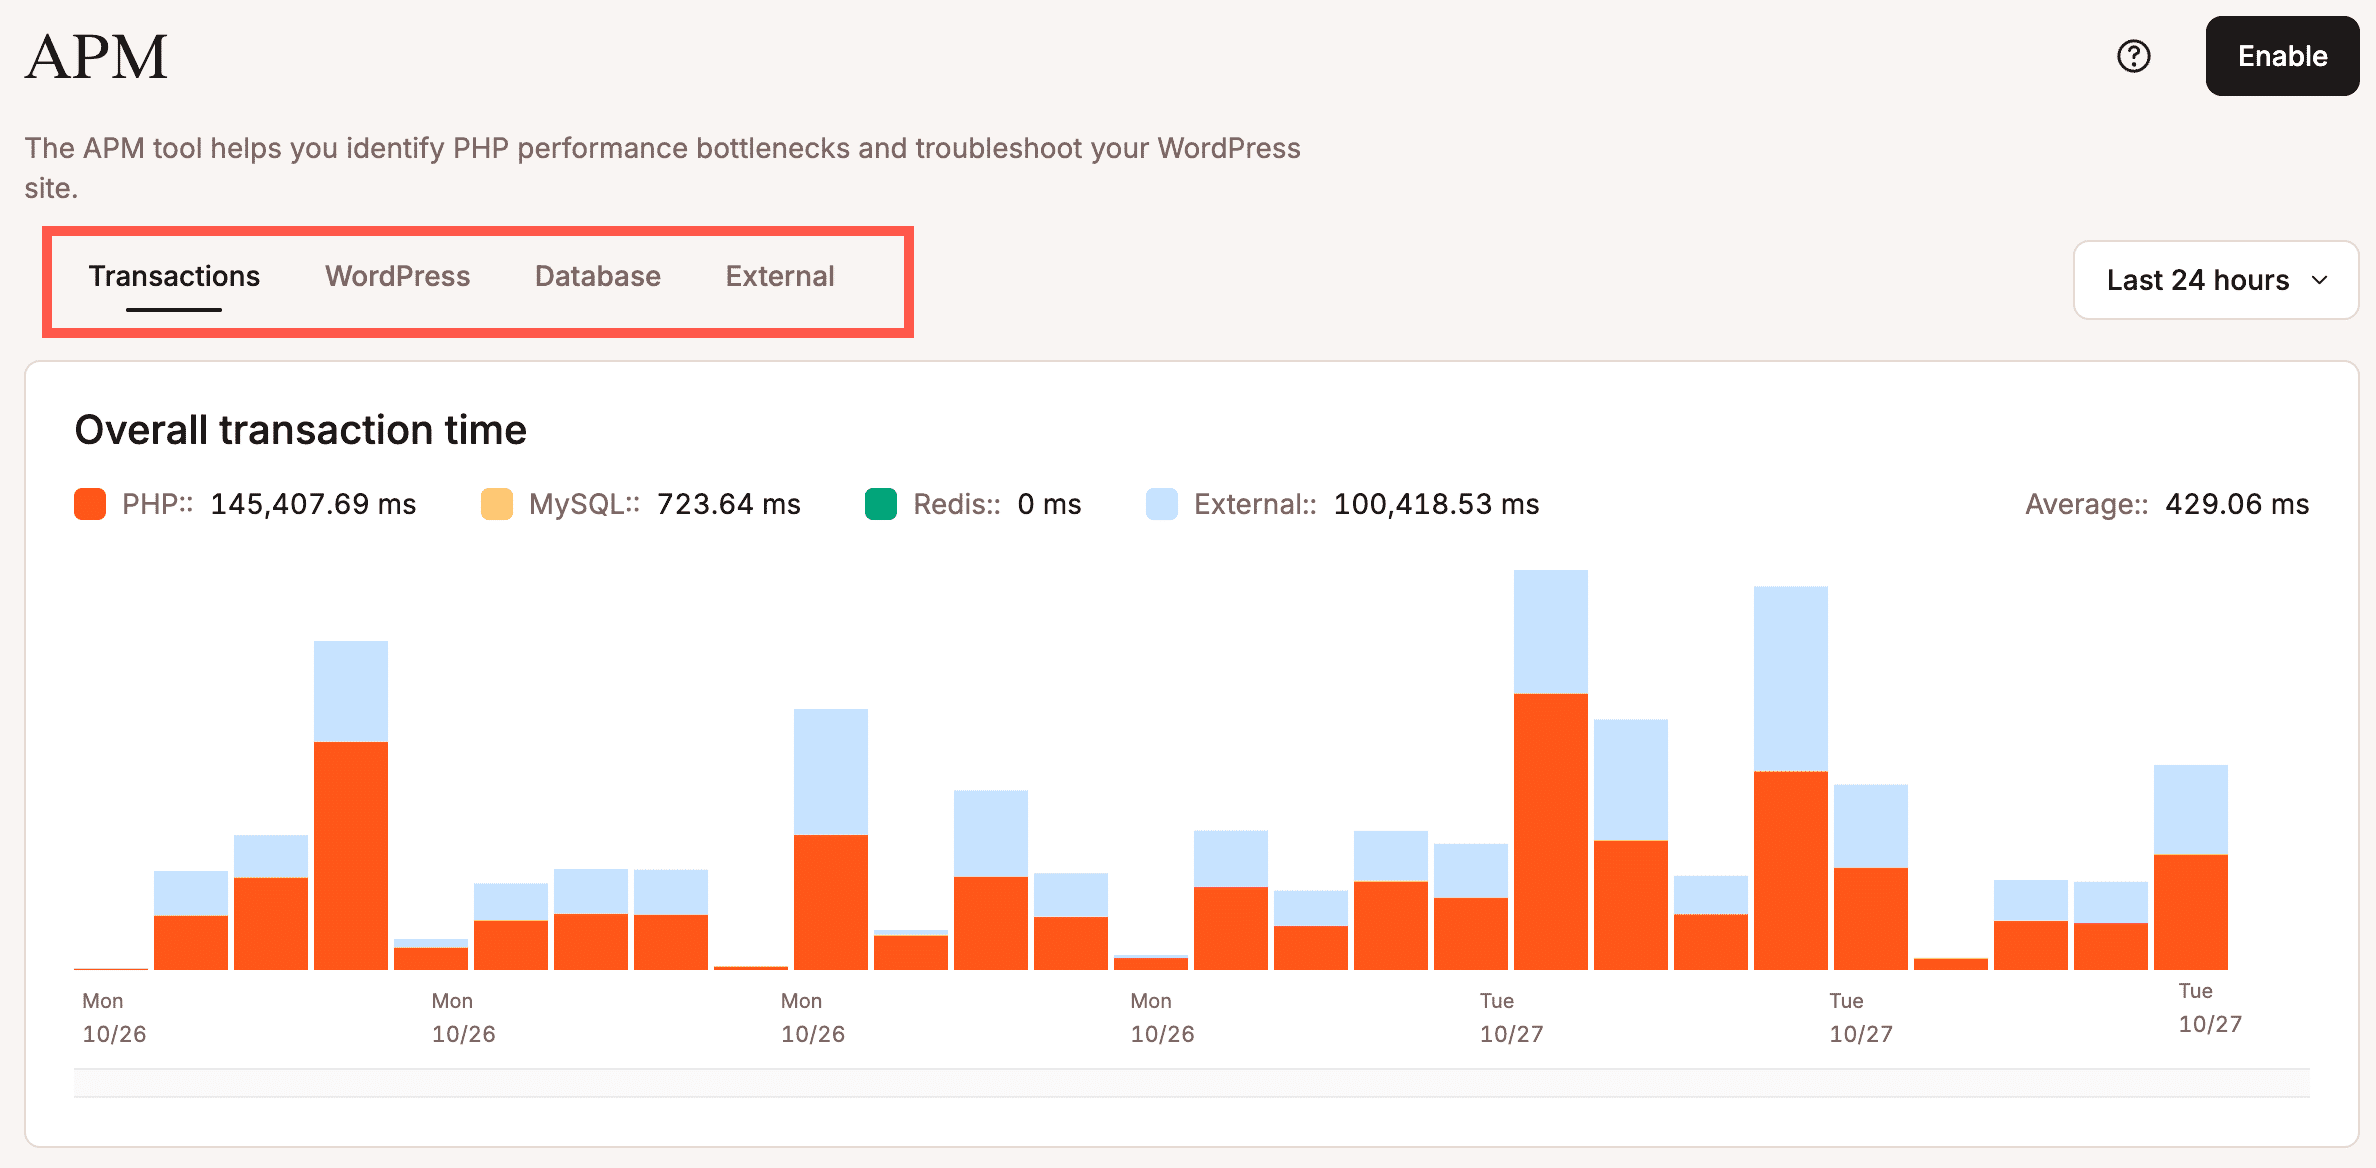Image resolution: width=2376 pixels, height=1168 pixels.
Task: Go to the External tab
Action: [x=780, y=276]
